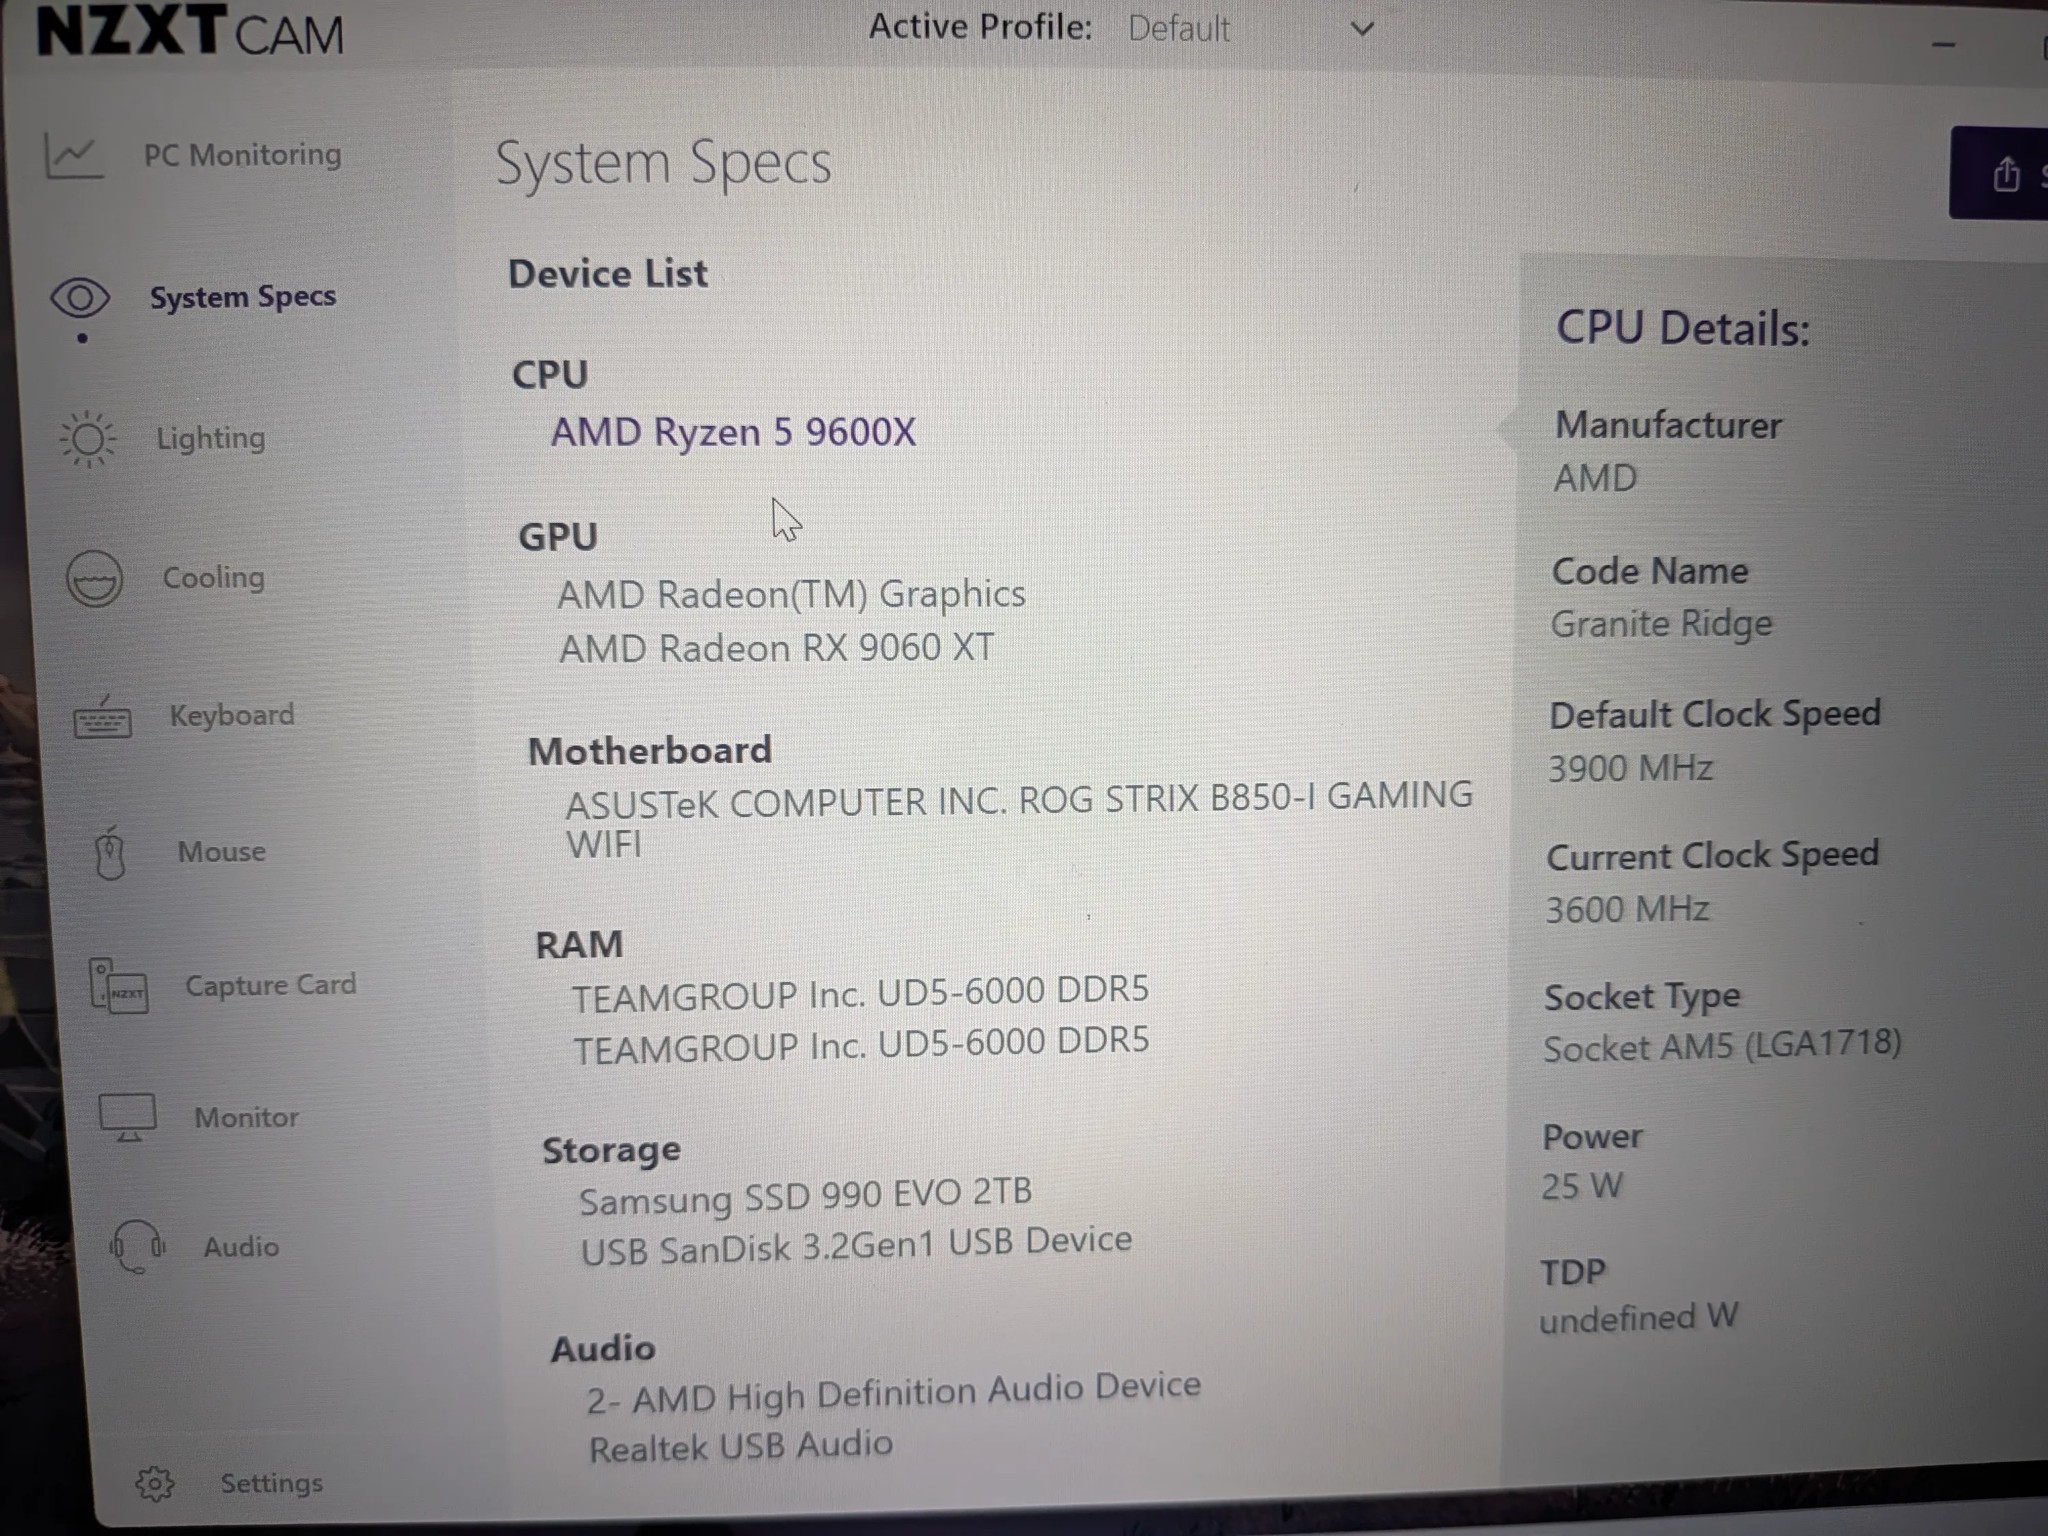Click the 3600 MHz current clock value

(1627, 909)
